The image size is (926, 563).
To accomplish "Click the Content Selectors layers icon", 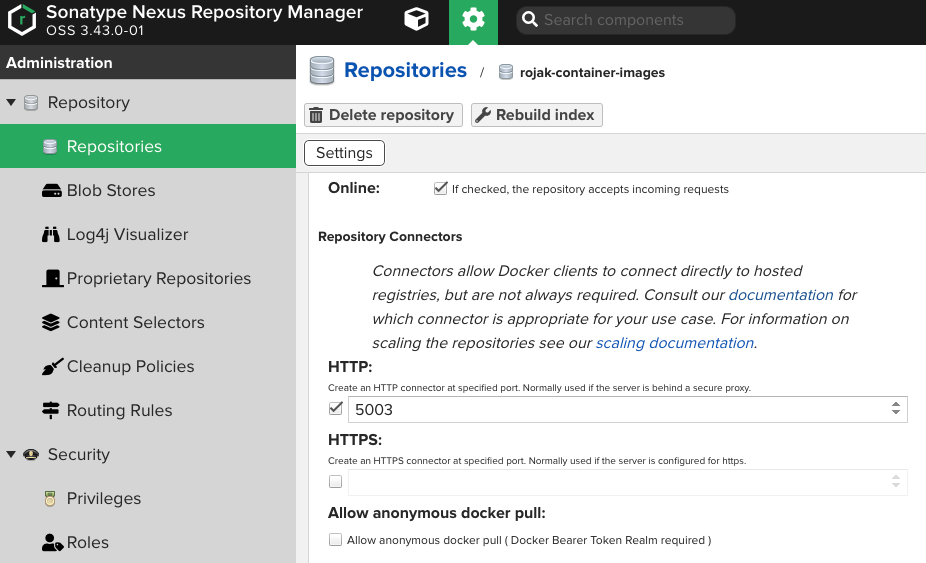I will 51,323.
